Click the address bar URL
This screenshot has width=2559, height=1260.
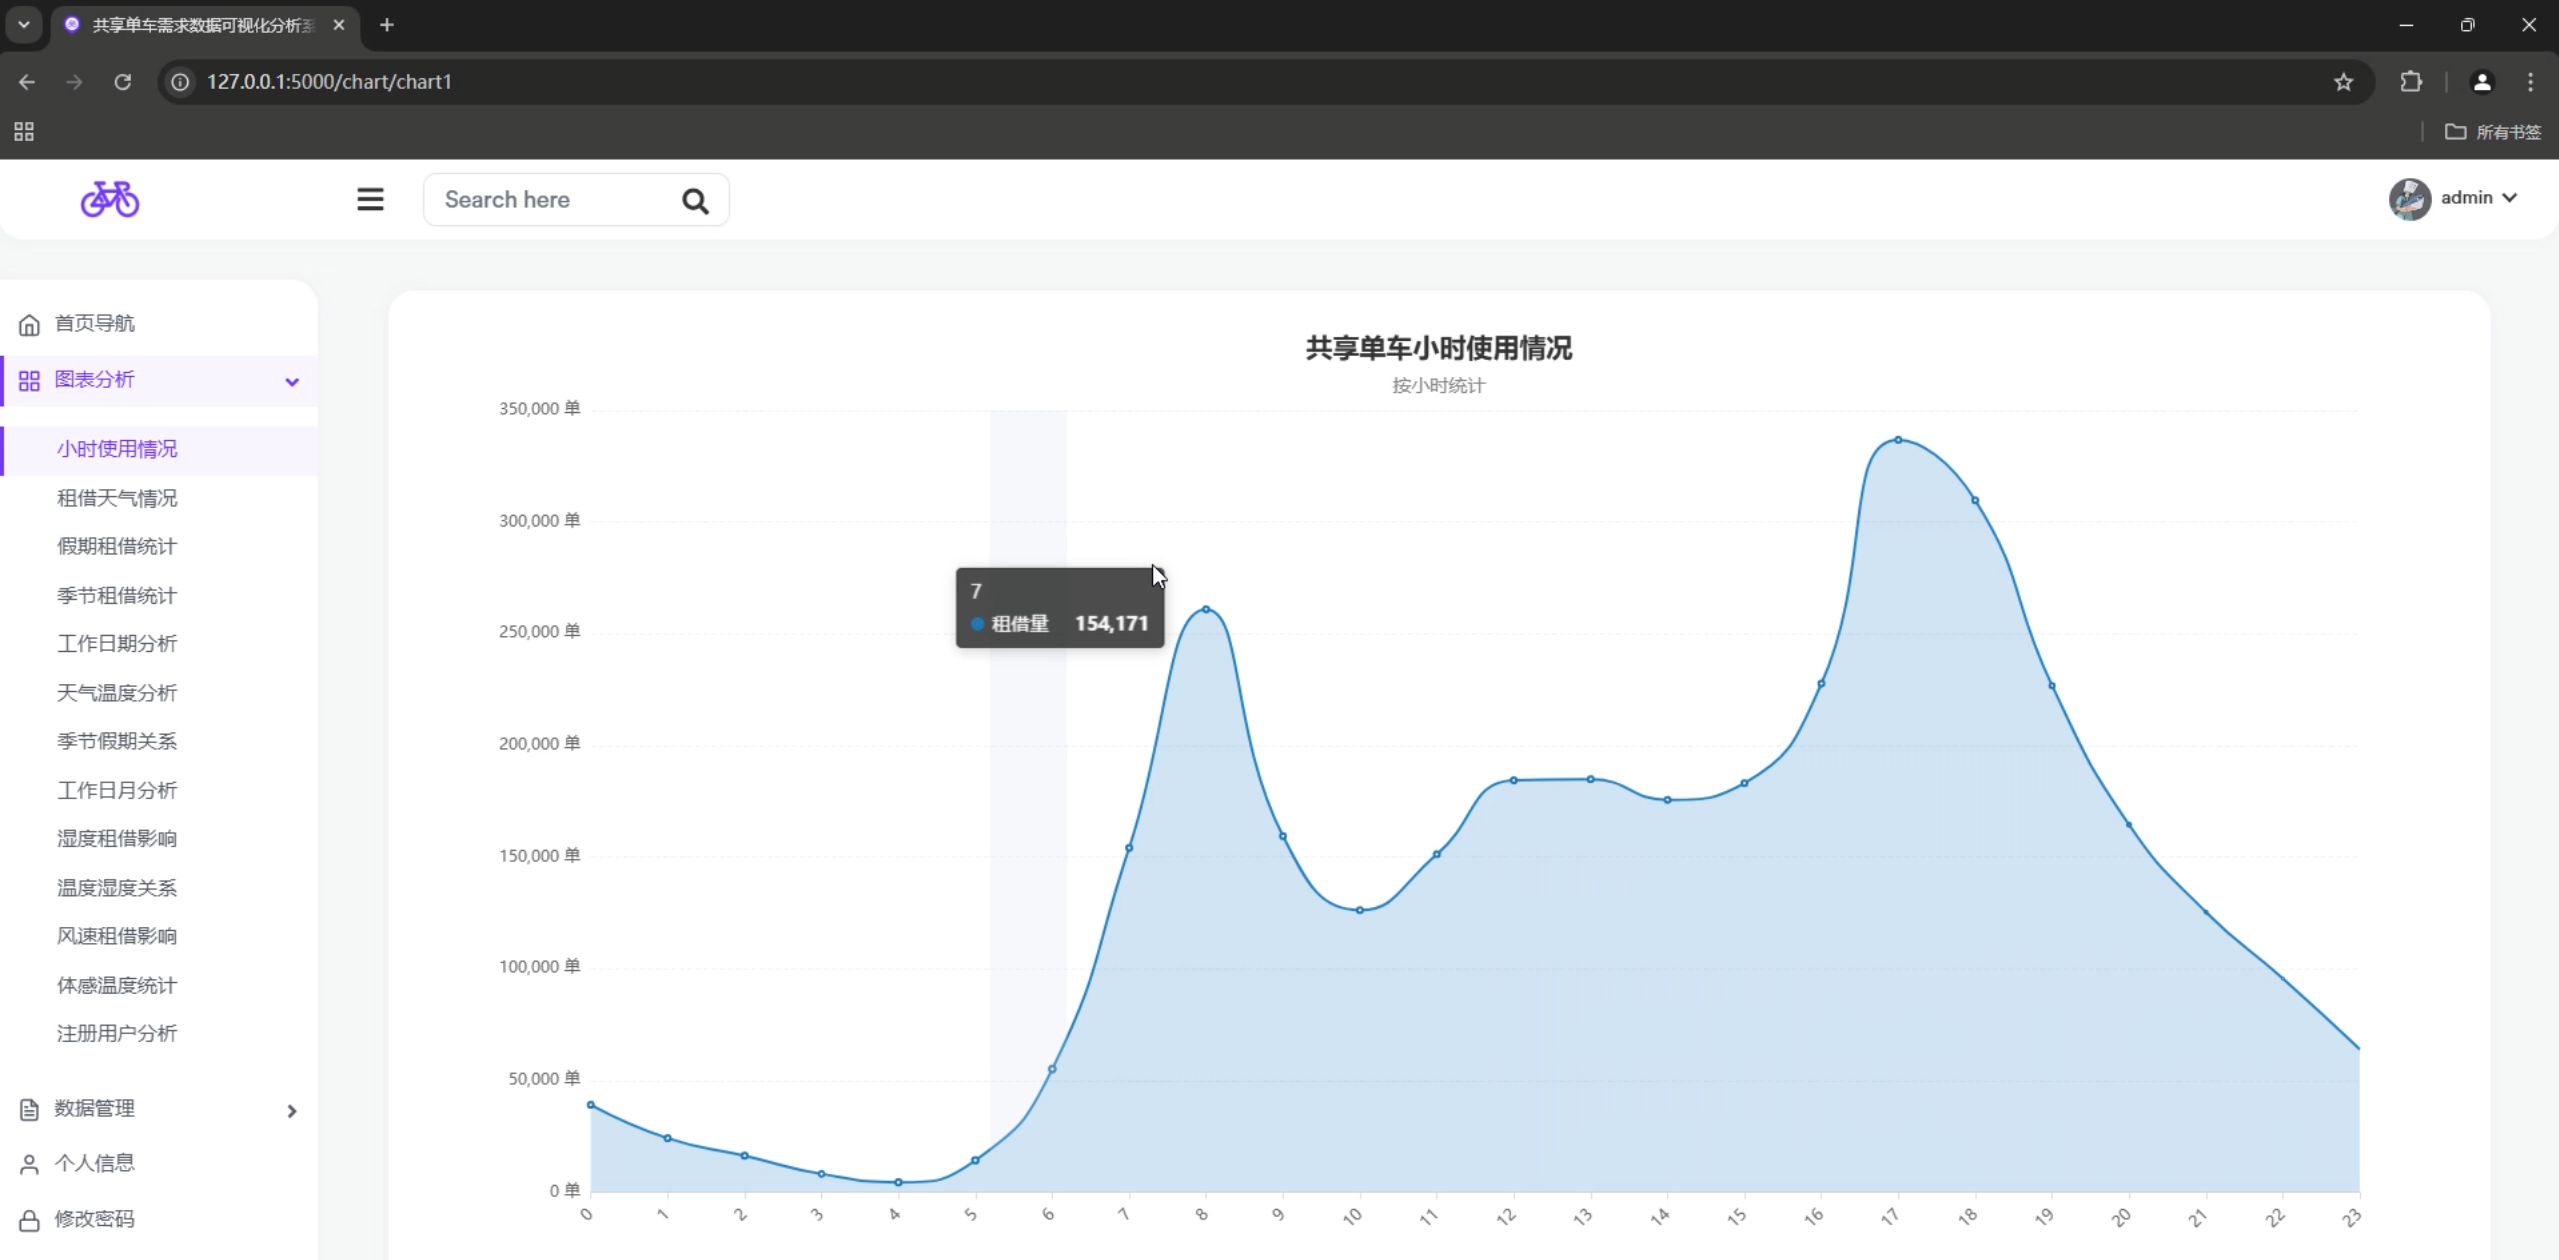click(329, 82)
